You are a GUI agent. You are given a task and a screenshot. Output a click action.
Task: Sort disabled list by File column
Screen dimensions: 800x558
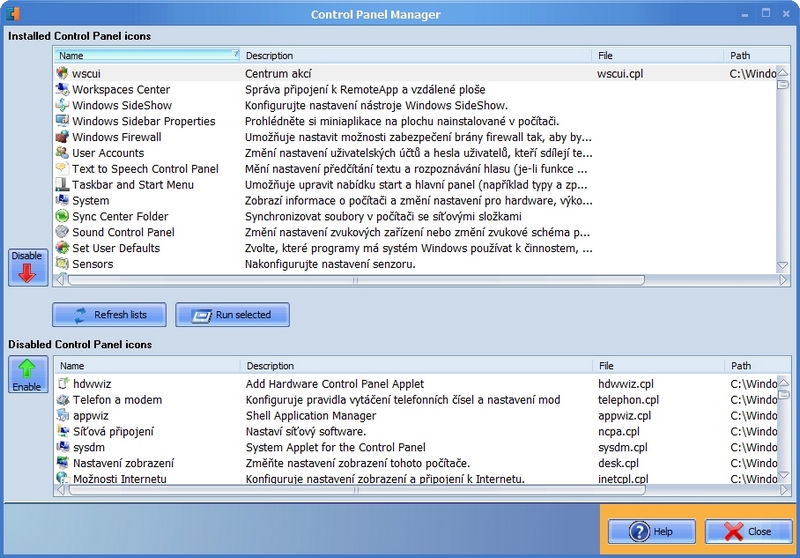(658, 365)
